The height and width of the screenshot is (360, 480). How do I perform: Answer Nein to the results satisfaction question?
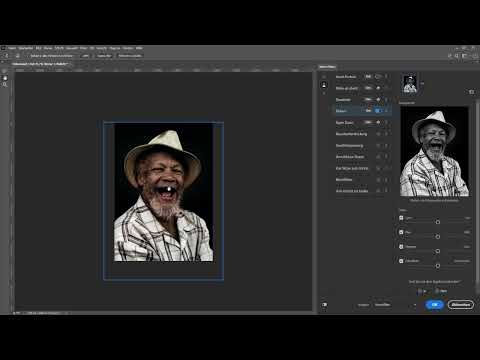tap(441, 291)
